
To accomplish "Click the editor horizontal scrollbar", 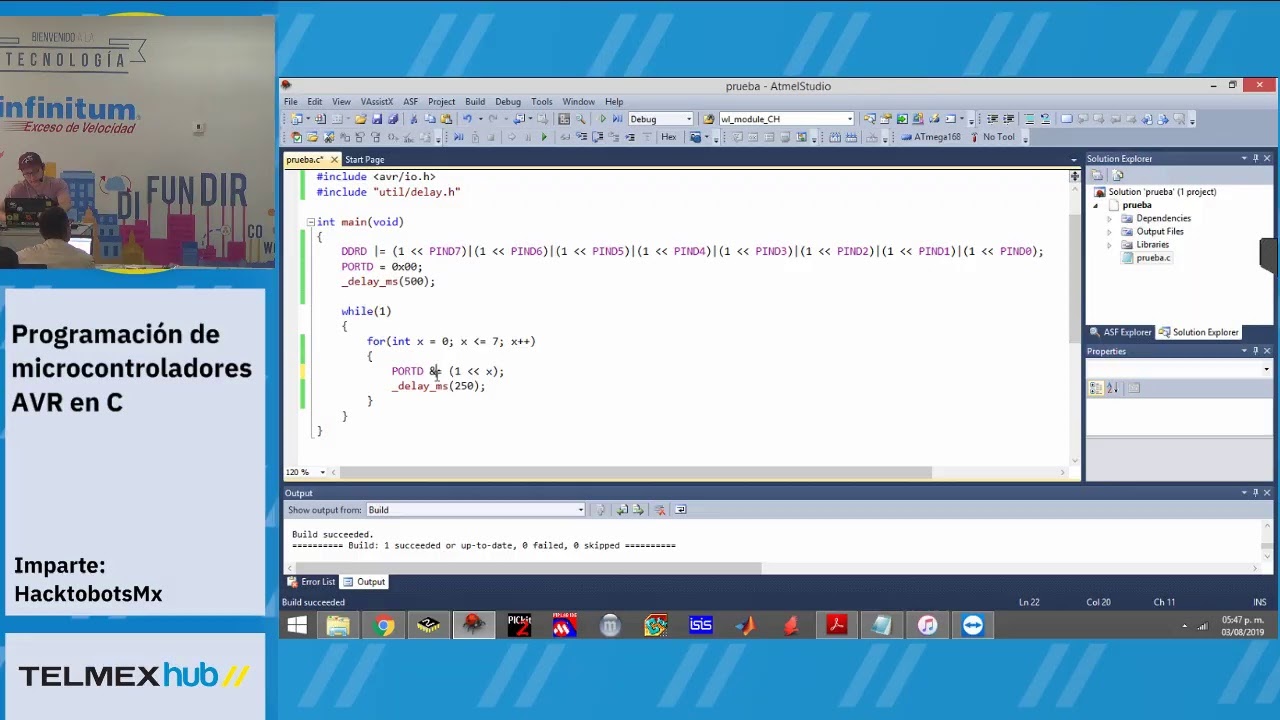I will pyautogui.click(x=635, y=472).
